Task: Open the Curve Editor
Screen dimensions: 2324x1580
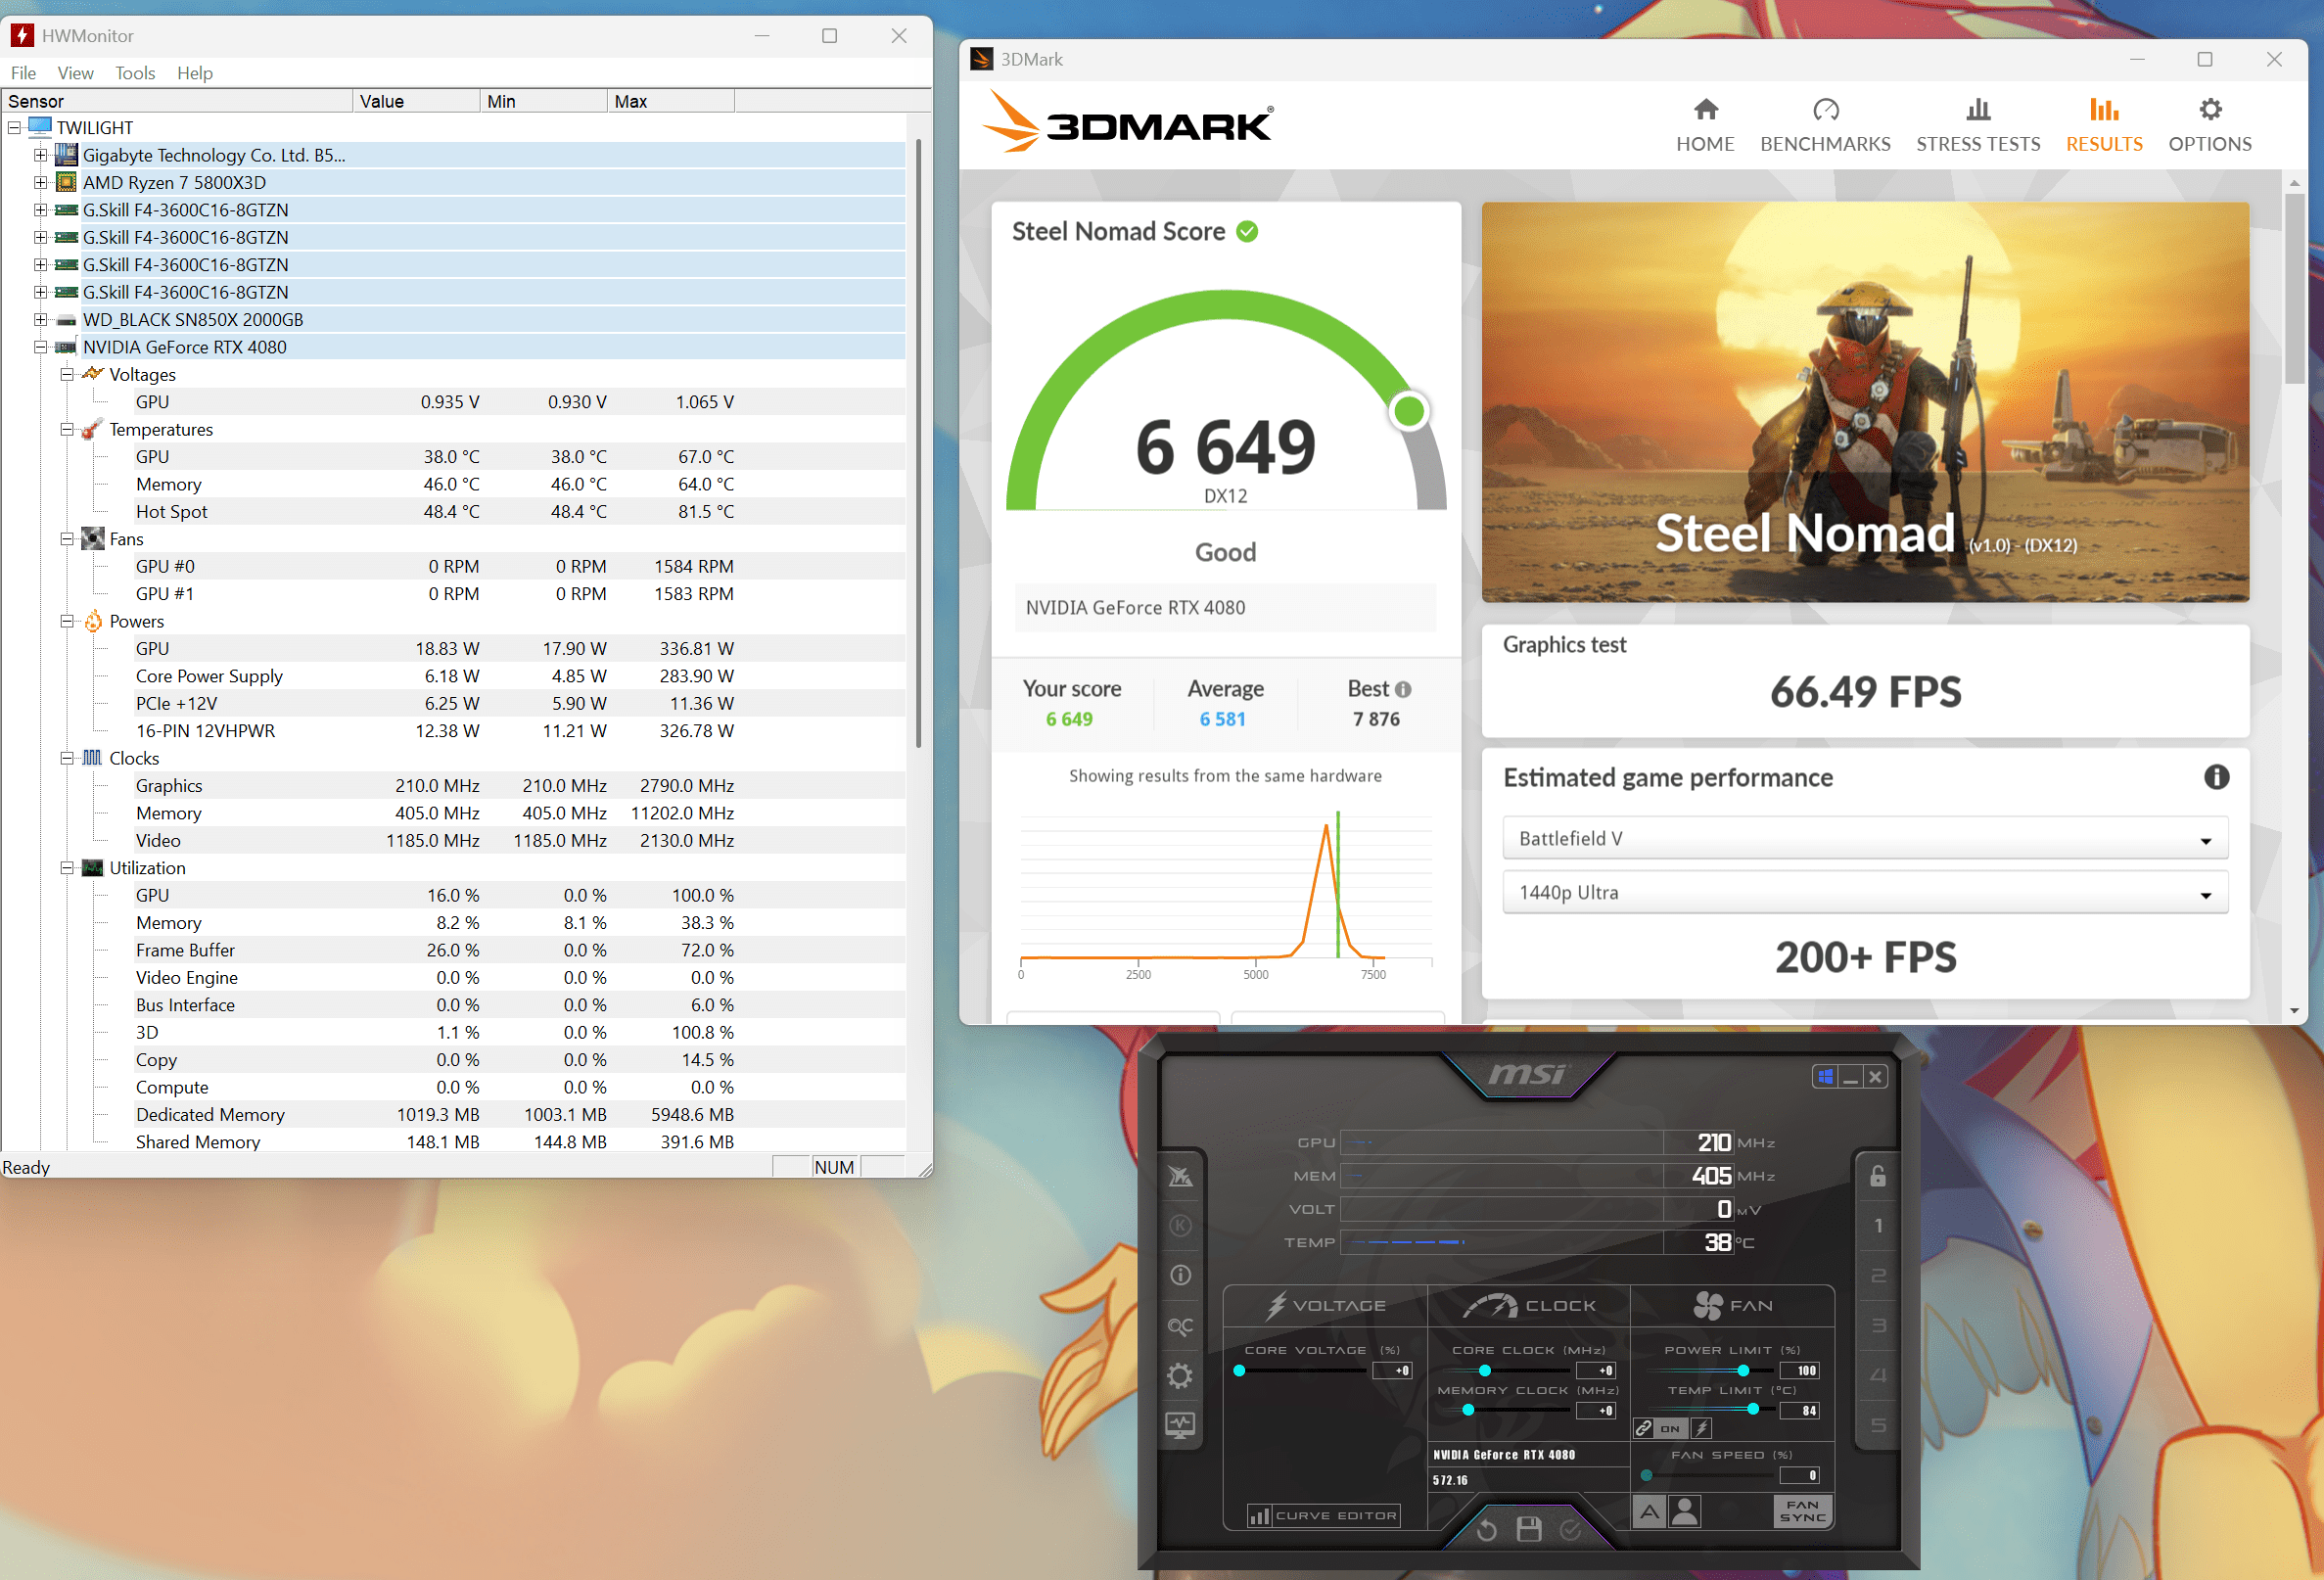Action: [1323, 1515]
